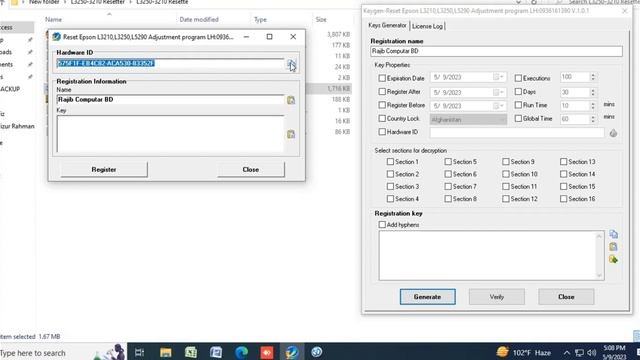Enable Register After checkbox
This screenshot has width=640, height=360.
click(x=382, y=92)
